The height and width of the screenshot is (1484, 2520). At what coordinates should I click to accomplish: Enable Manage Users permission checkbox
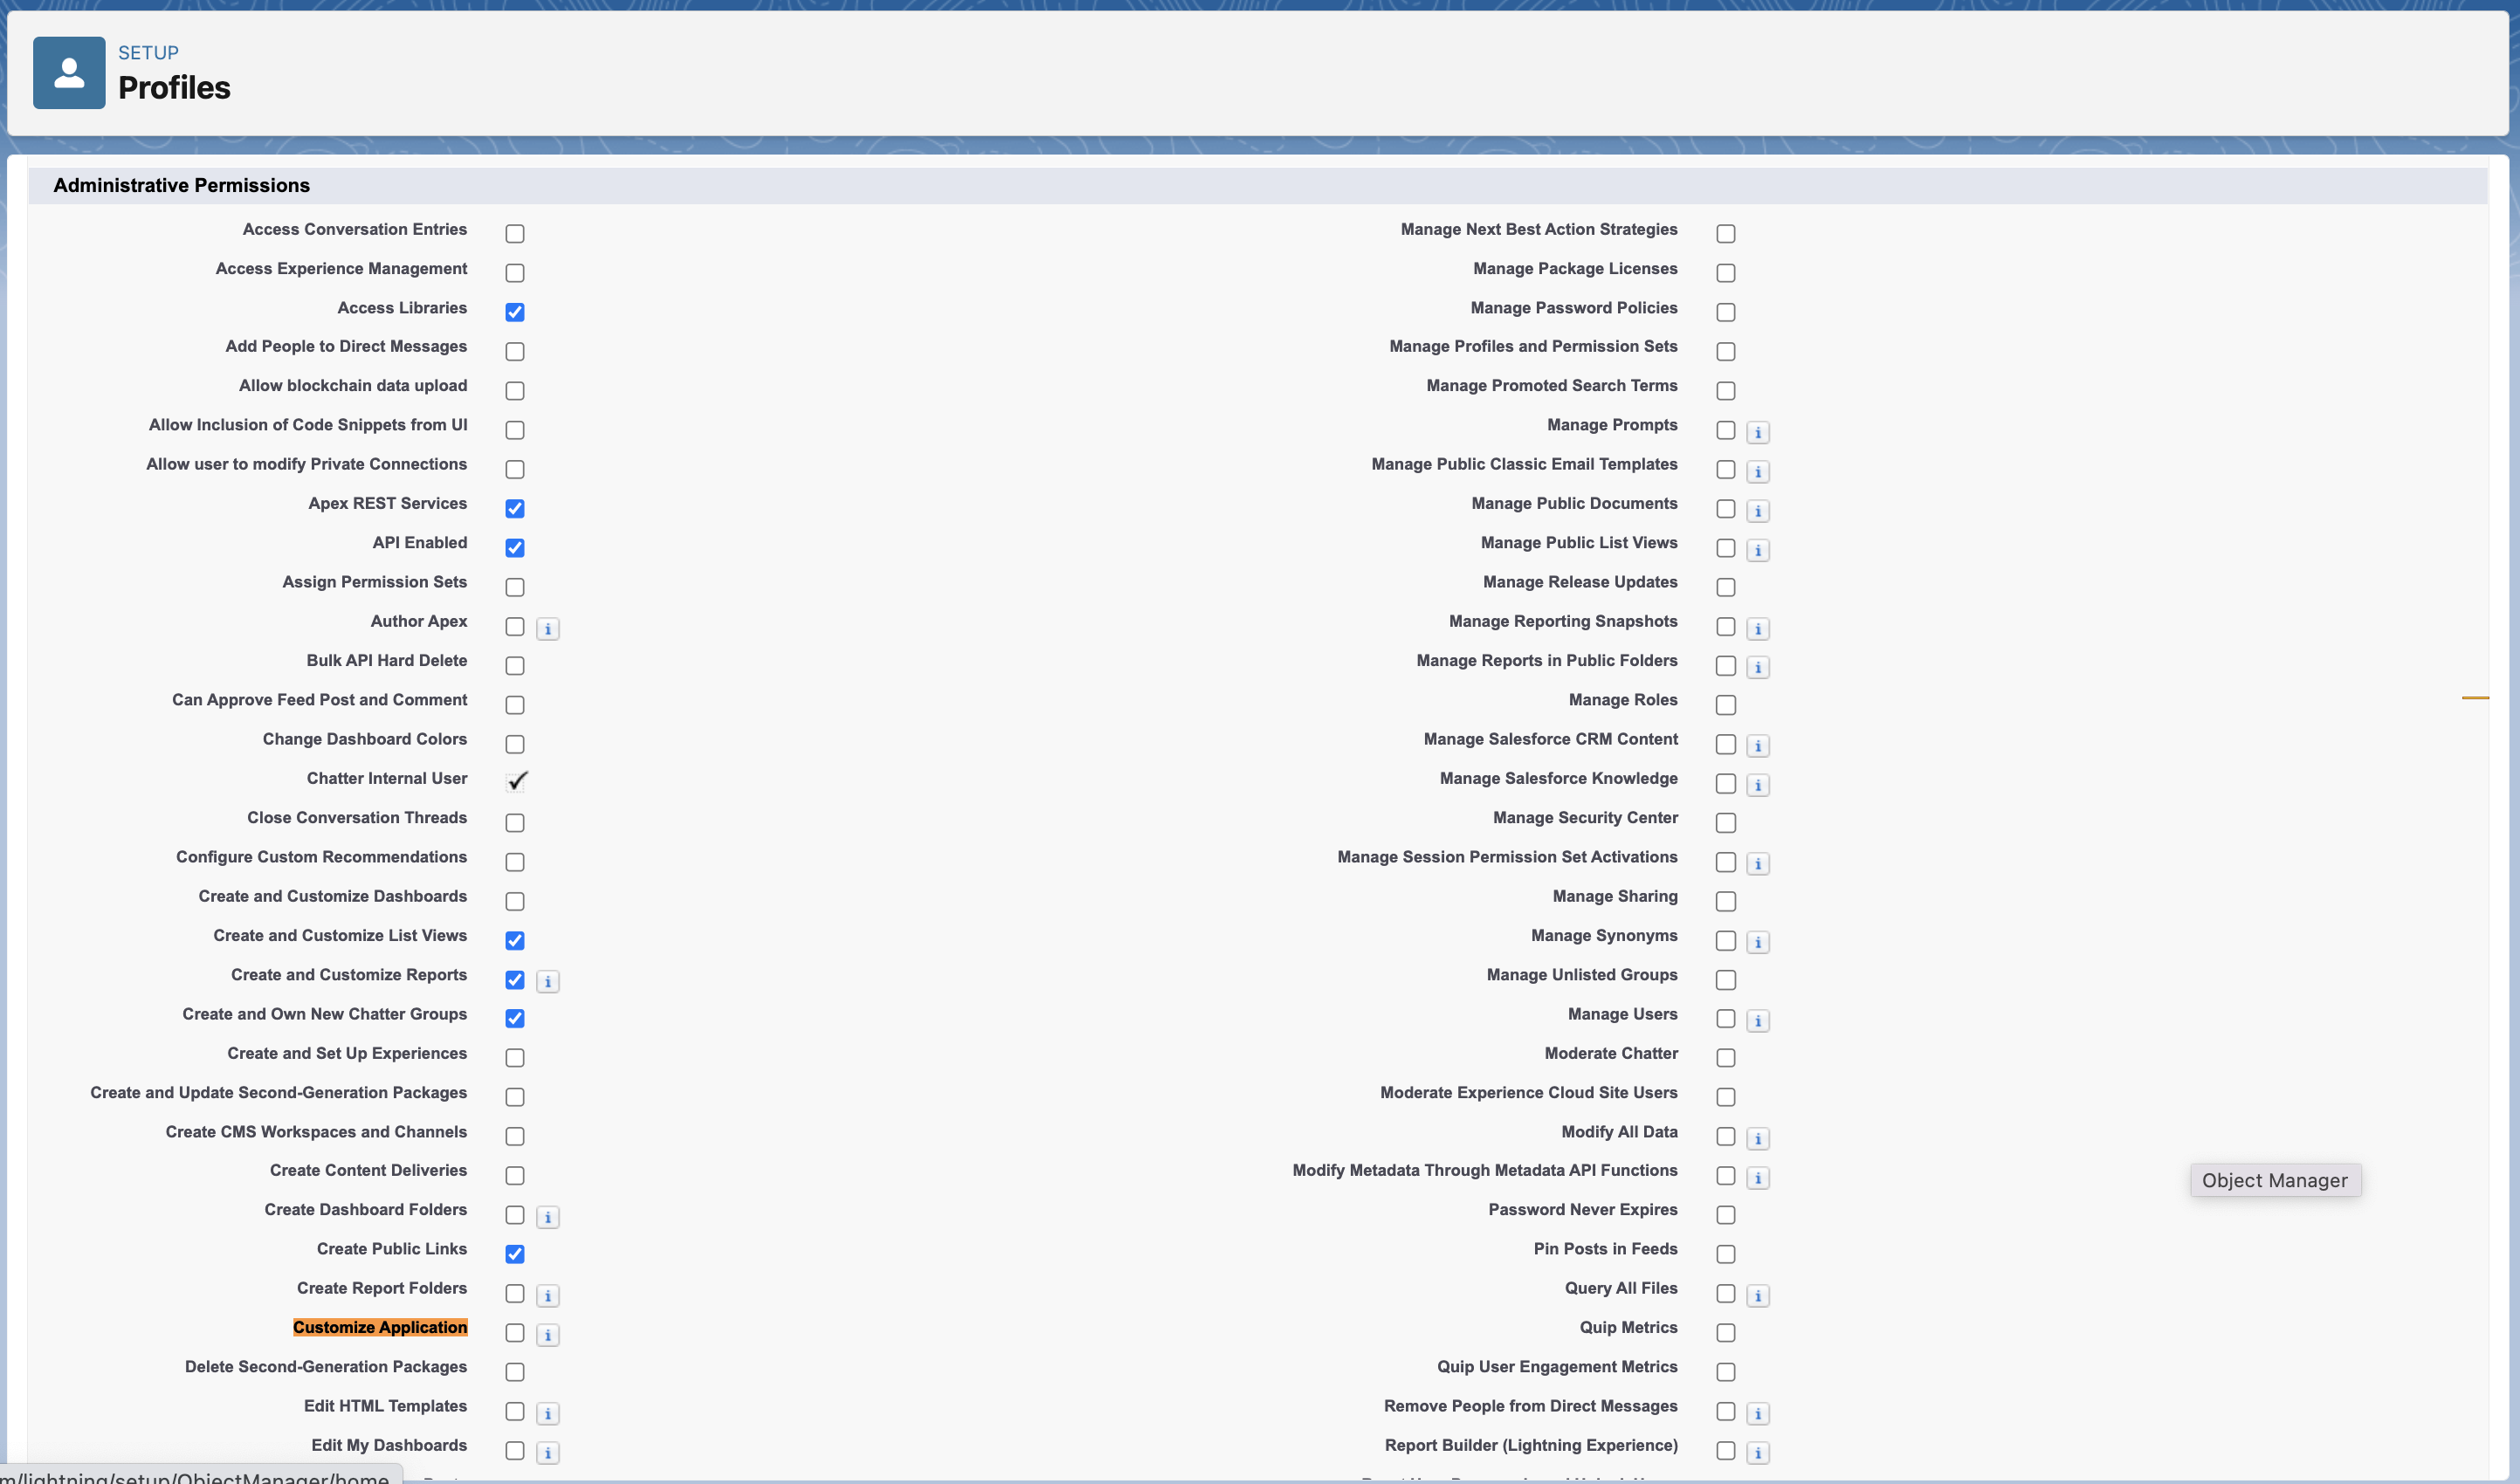(1726, 1019)
